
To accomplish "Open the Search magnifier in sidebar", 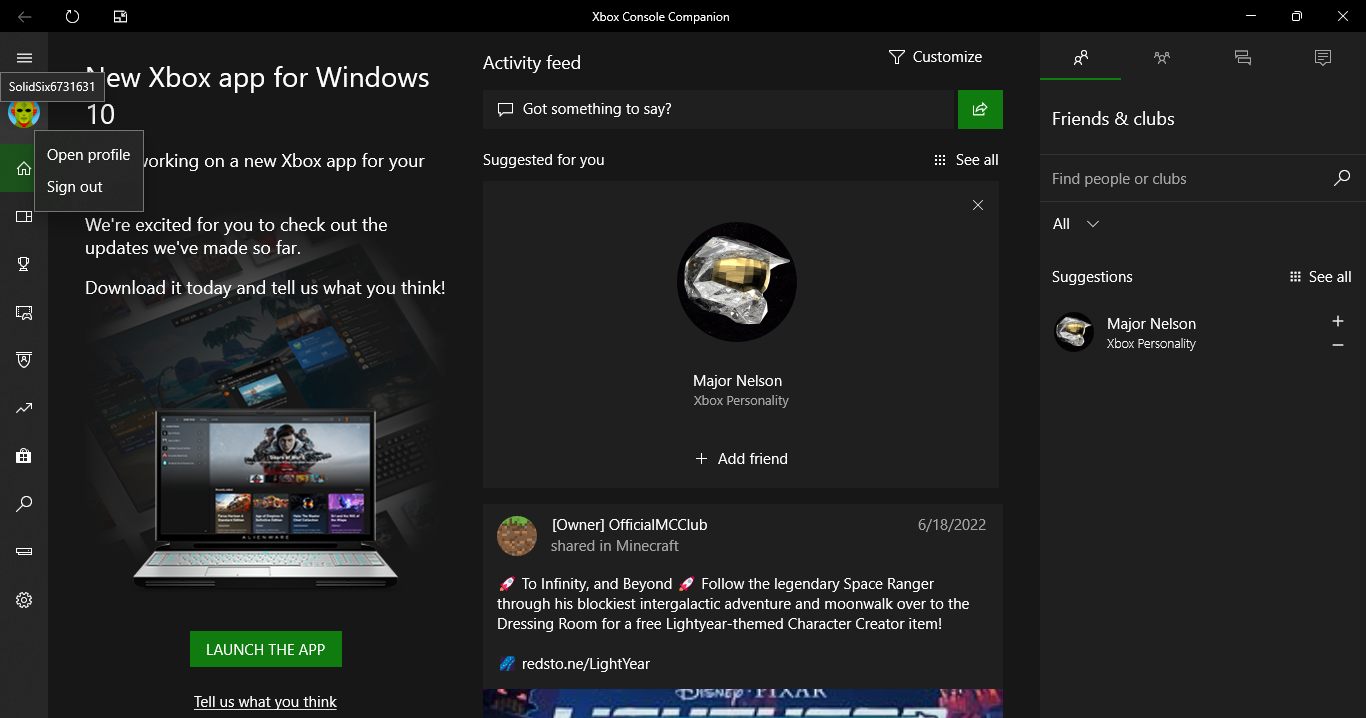I will click(x=24, y=504).
